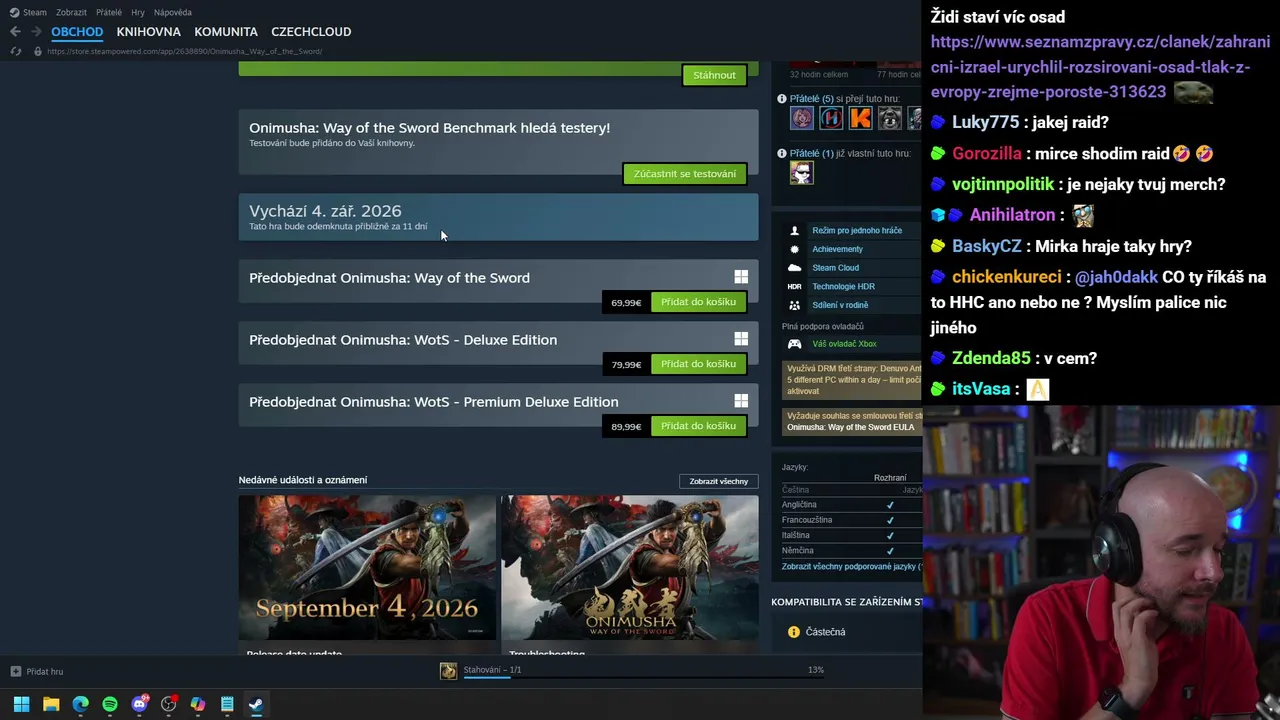Open the Nápověda menu
The height and width of the screenshot is (720, 1280).
point(173,12)
